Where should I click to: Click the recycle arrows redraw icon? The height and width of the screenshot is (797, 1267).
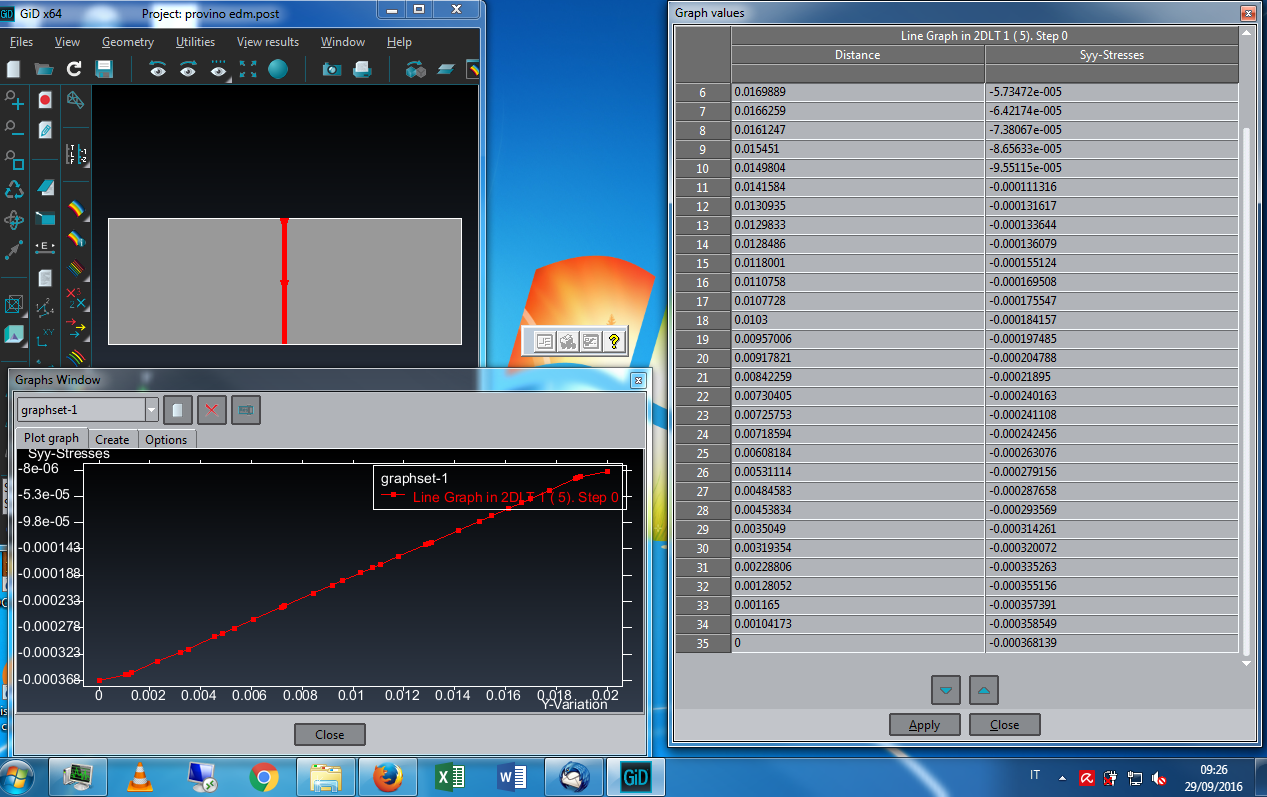pos(14,189)
